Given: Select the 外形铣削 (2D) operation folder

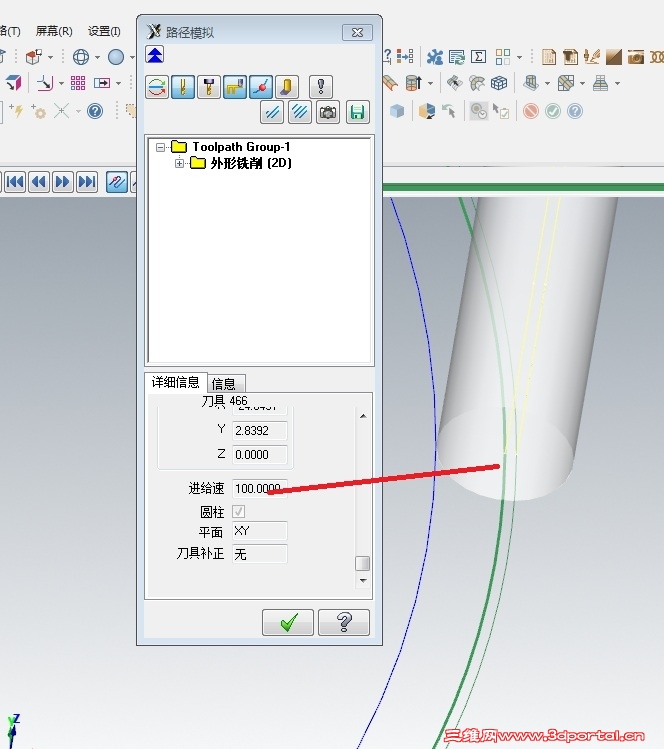Looking at the screenshot, I should tap(251, 163).
